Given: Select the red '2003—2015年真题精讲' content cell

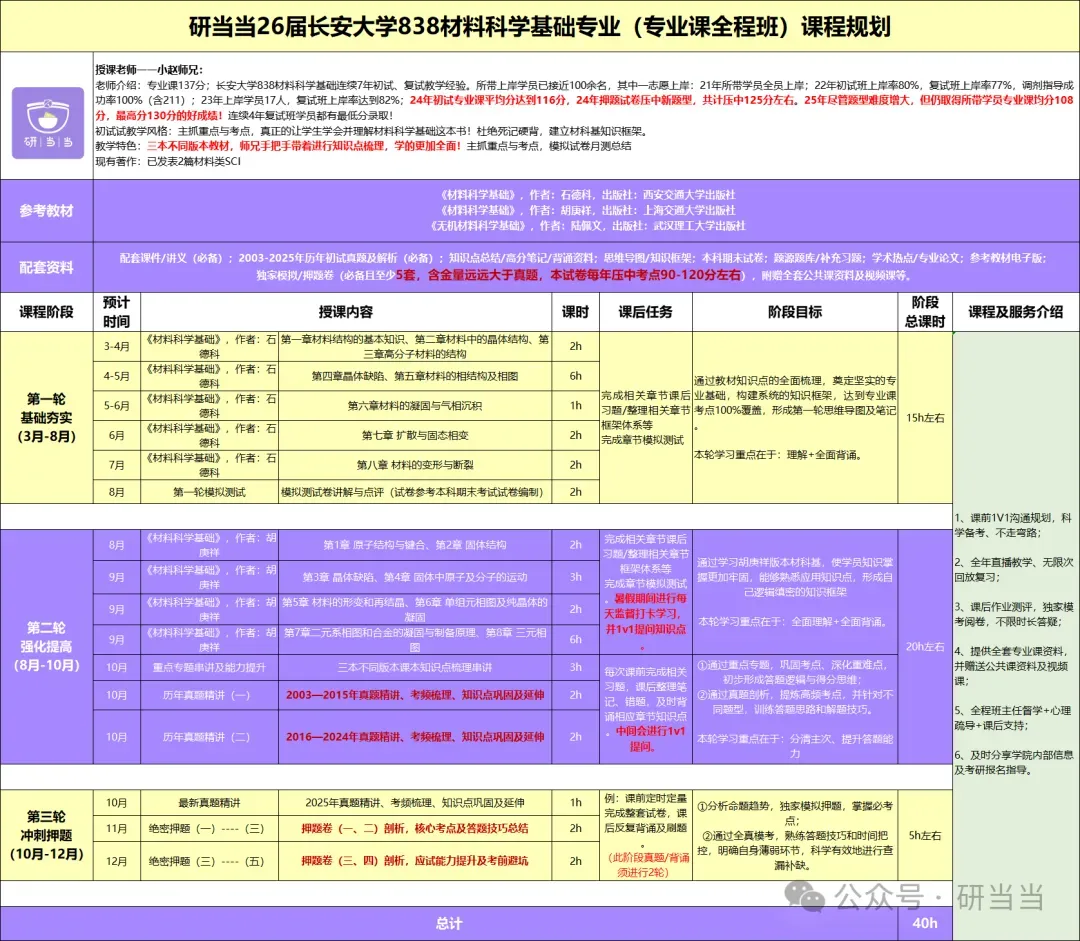Looking at the screenshot, I should click(x=415, y=695).
